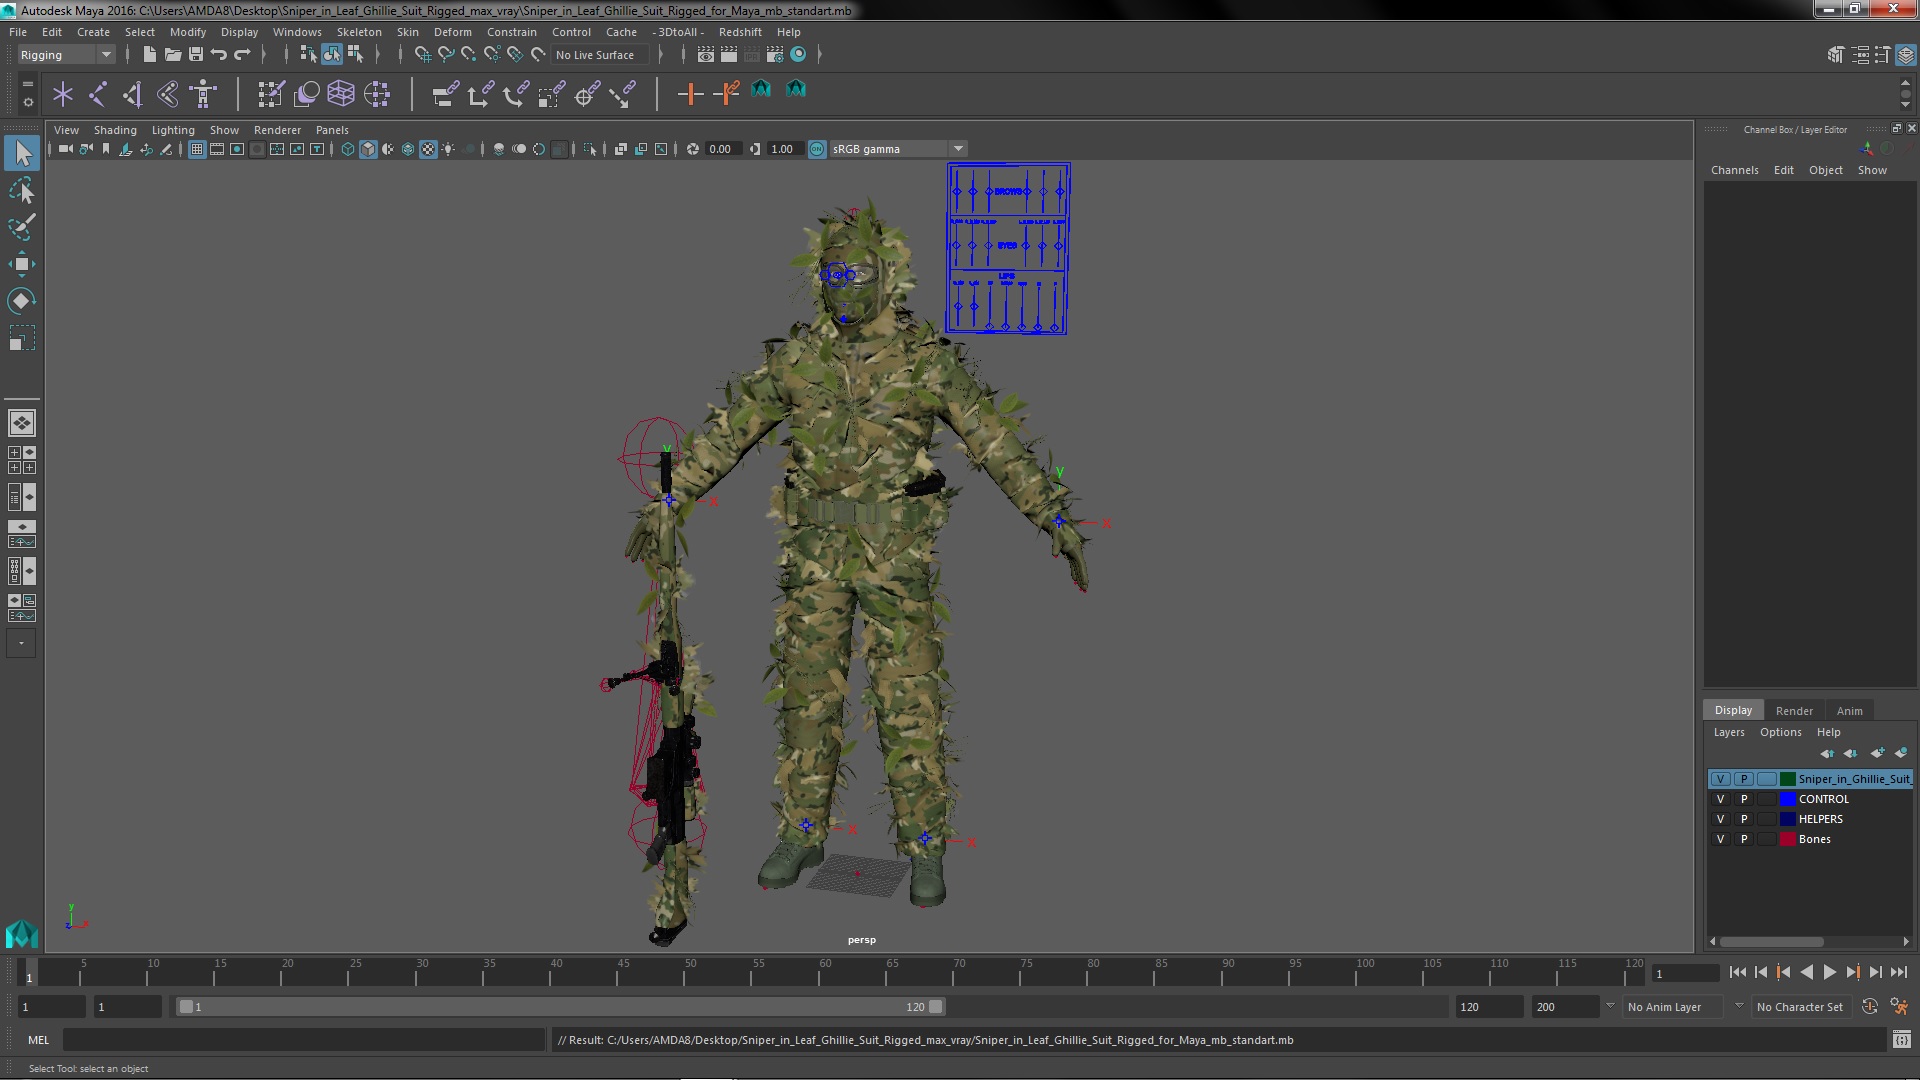Click the Open scene folder icon
This screenshot has height=1080, width=1920.
[172, 55]
